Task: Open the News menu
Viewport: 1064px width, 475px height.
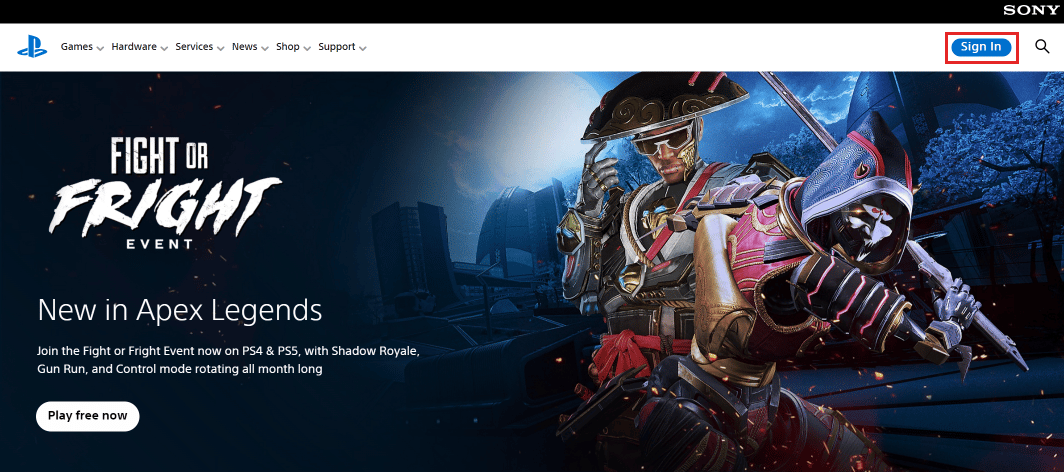Action: (244, 47)
